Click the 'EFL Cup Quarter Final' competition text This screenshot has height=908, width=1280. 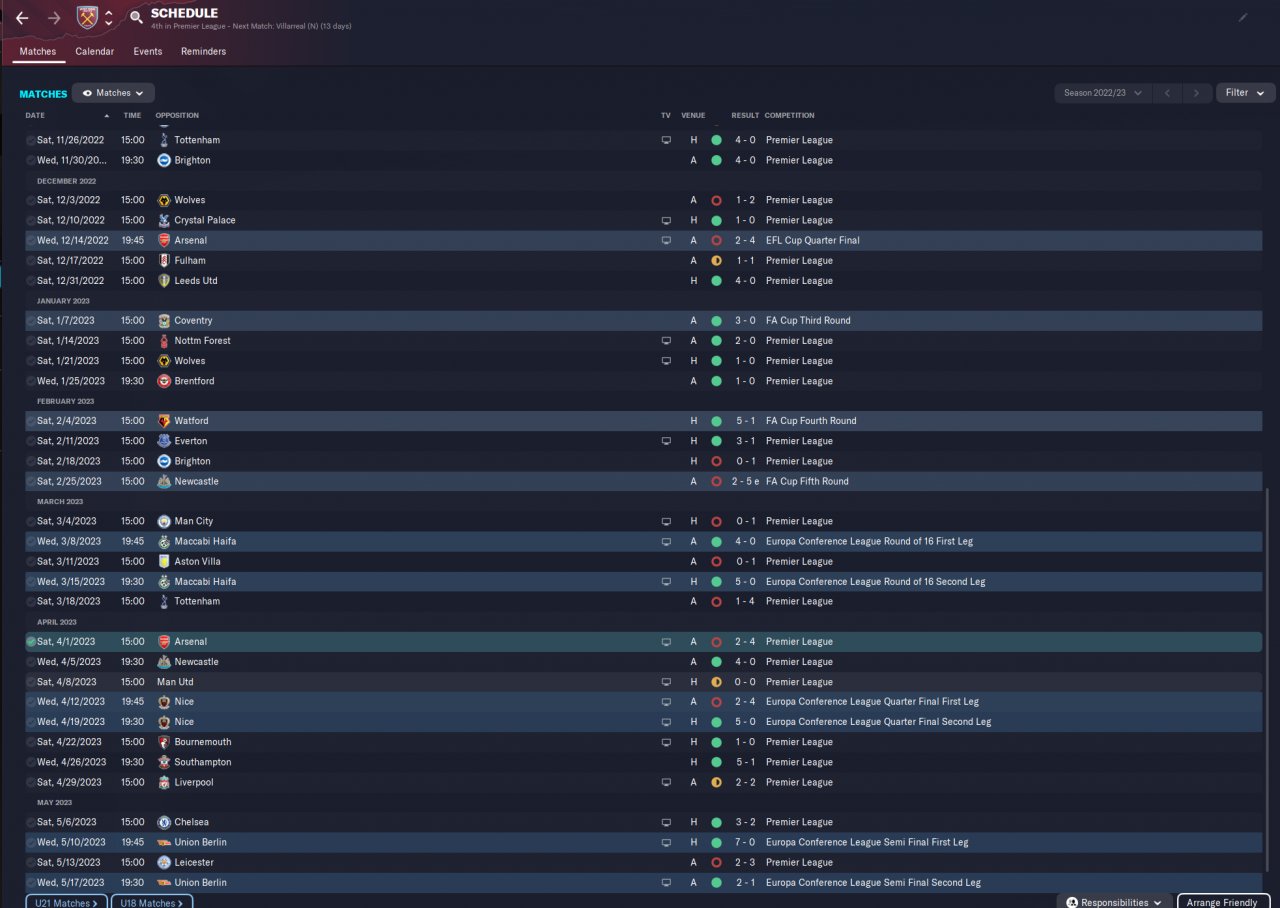click(813, 240)
